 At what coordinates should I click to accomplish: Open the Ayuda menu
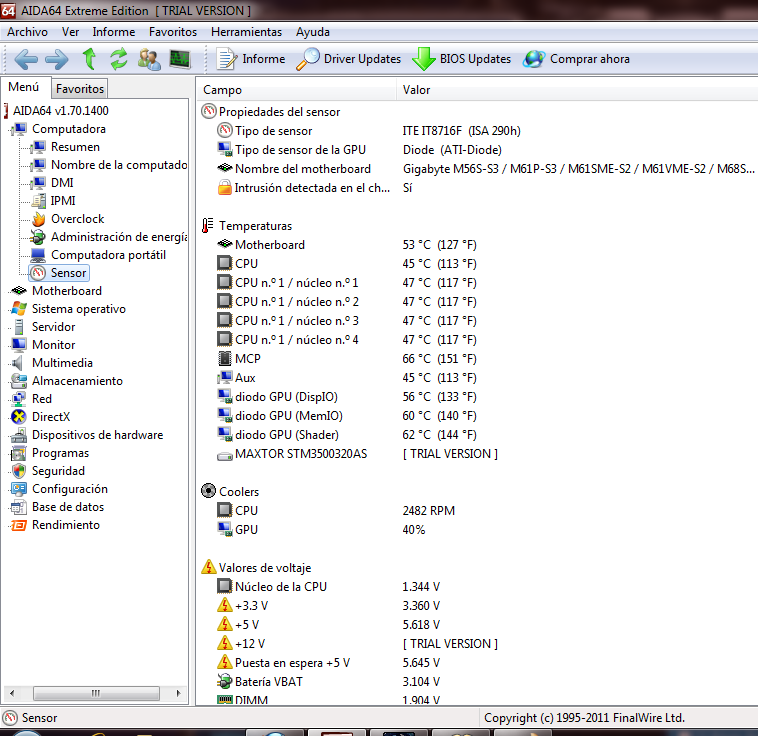pos(313,32)
